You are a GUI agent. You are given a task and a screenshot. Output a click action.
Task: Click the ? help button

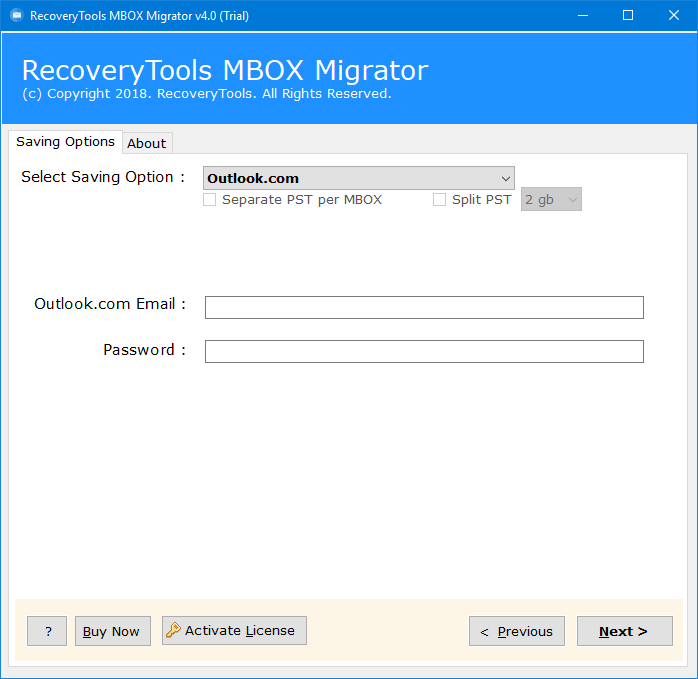tap(47, 631)
